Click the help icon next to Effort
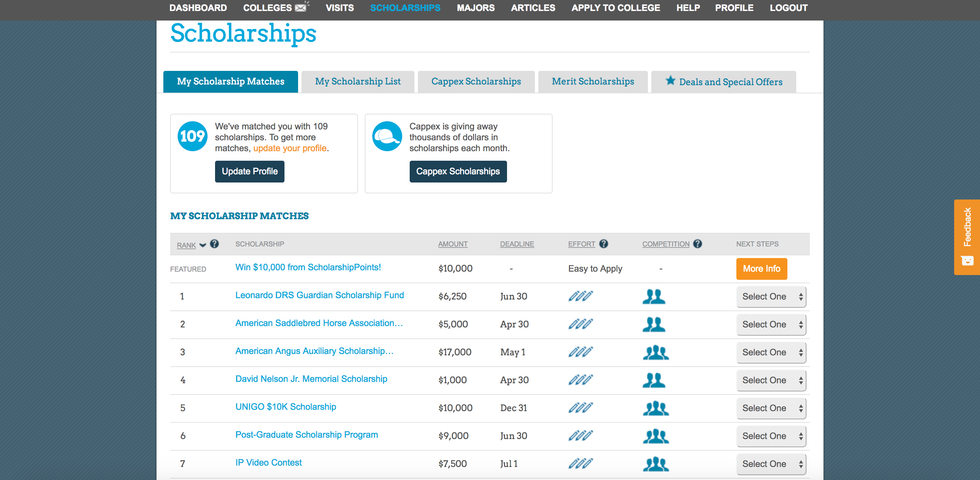 pyautogui.click(x=604, y=244)
